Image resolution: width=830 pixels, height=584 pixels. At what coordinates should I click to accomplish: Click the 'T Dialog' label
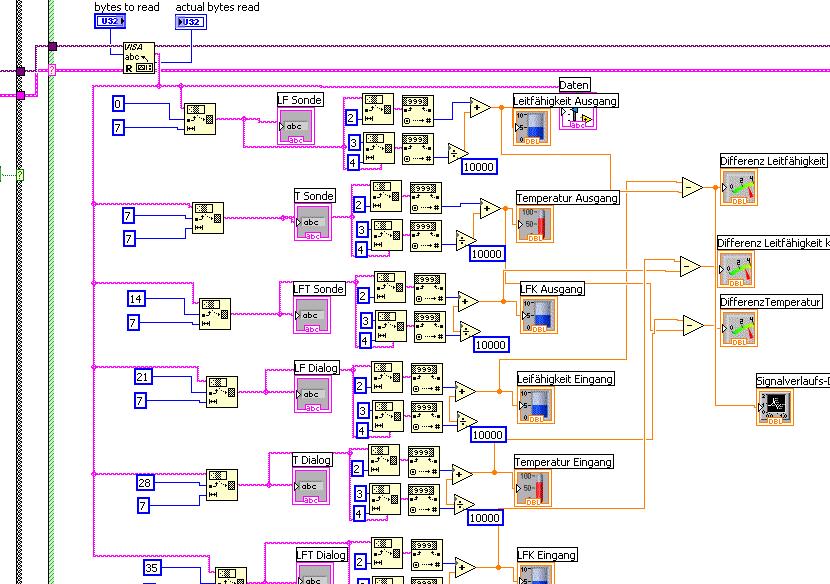(313, 460)
